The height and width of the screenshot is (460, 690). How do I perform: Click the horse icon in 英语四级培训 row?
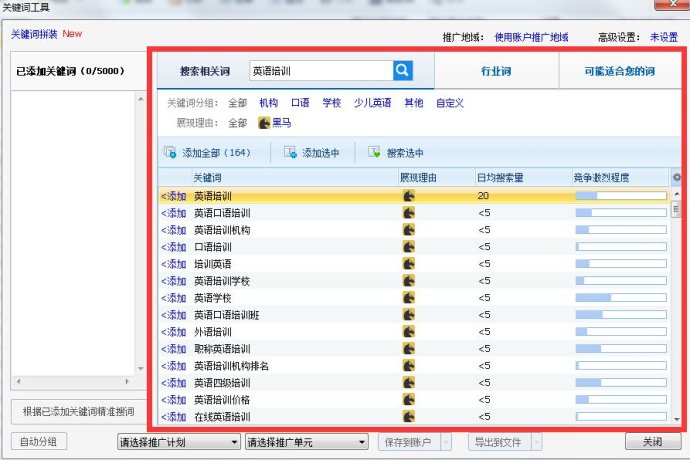pyautogui.click(x=408, y=383)
